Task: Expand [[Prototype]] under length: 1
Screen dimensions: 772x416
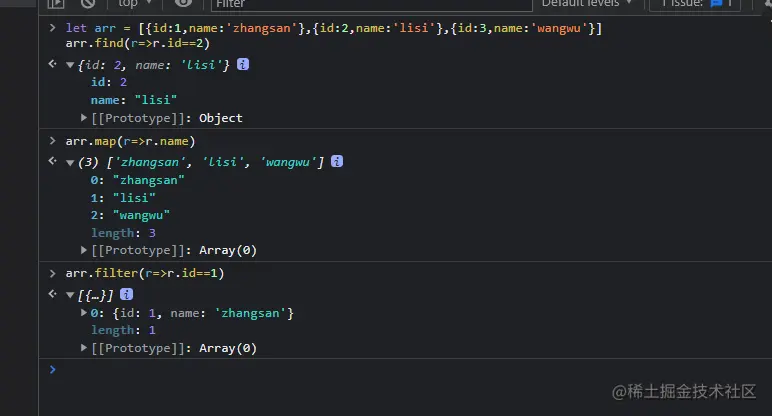Action: (x=84, y=348)
